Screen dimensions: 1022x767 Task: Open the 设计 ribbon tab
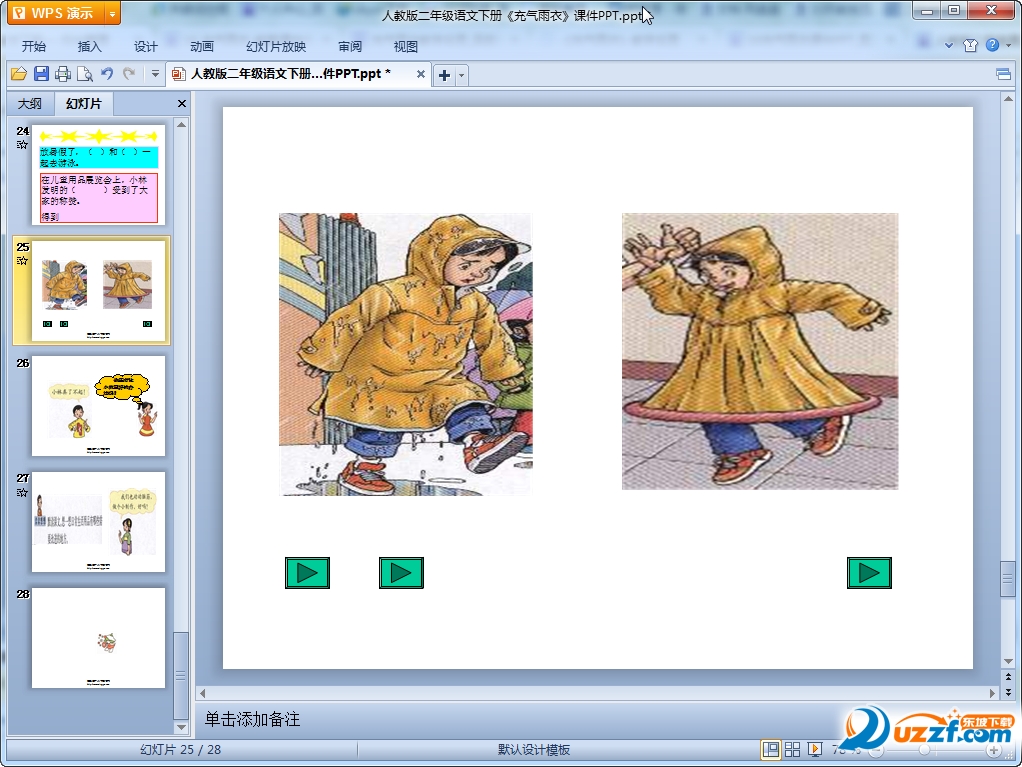145,46
